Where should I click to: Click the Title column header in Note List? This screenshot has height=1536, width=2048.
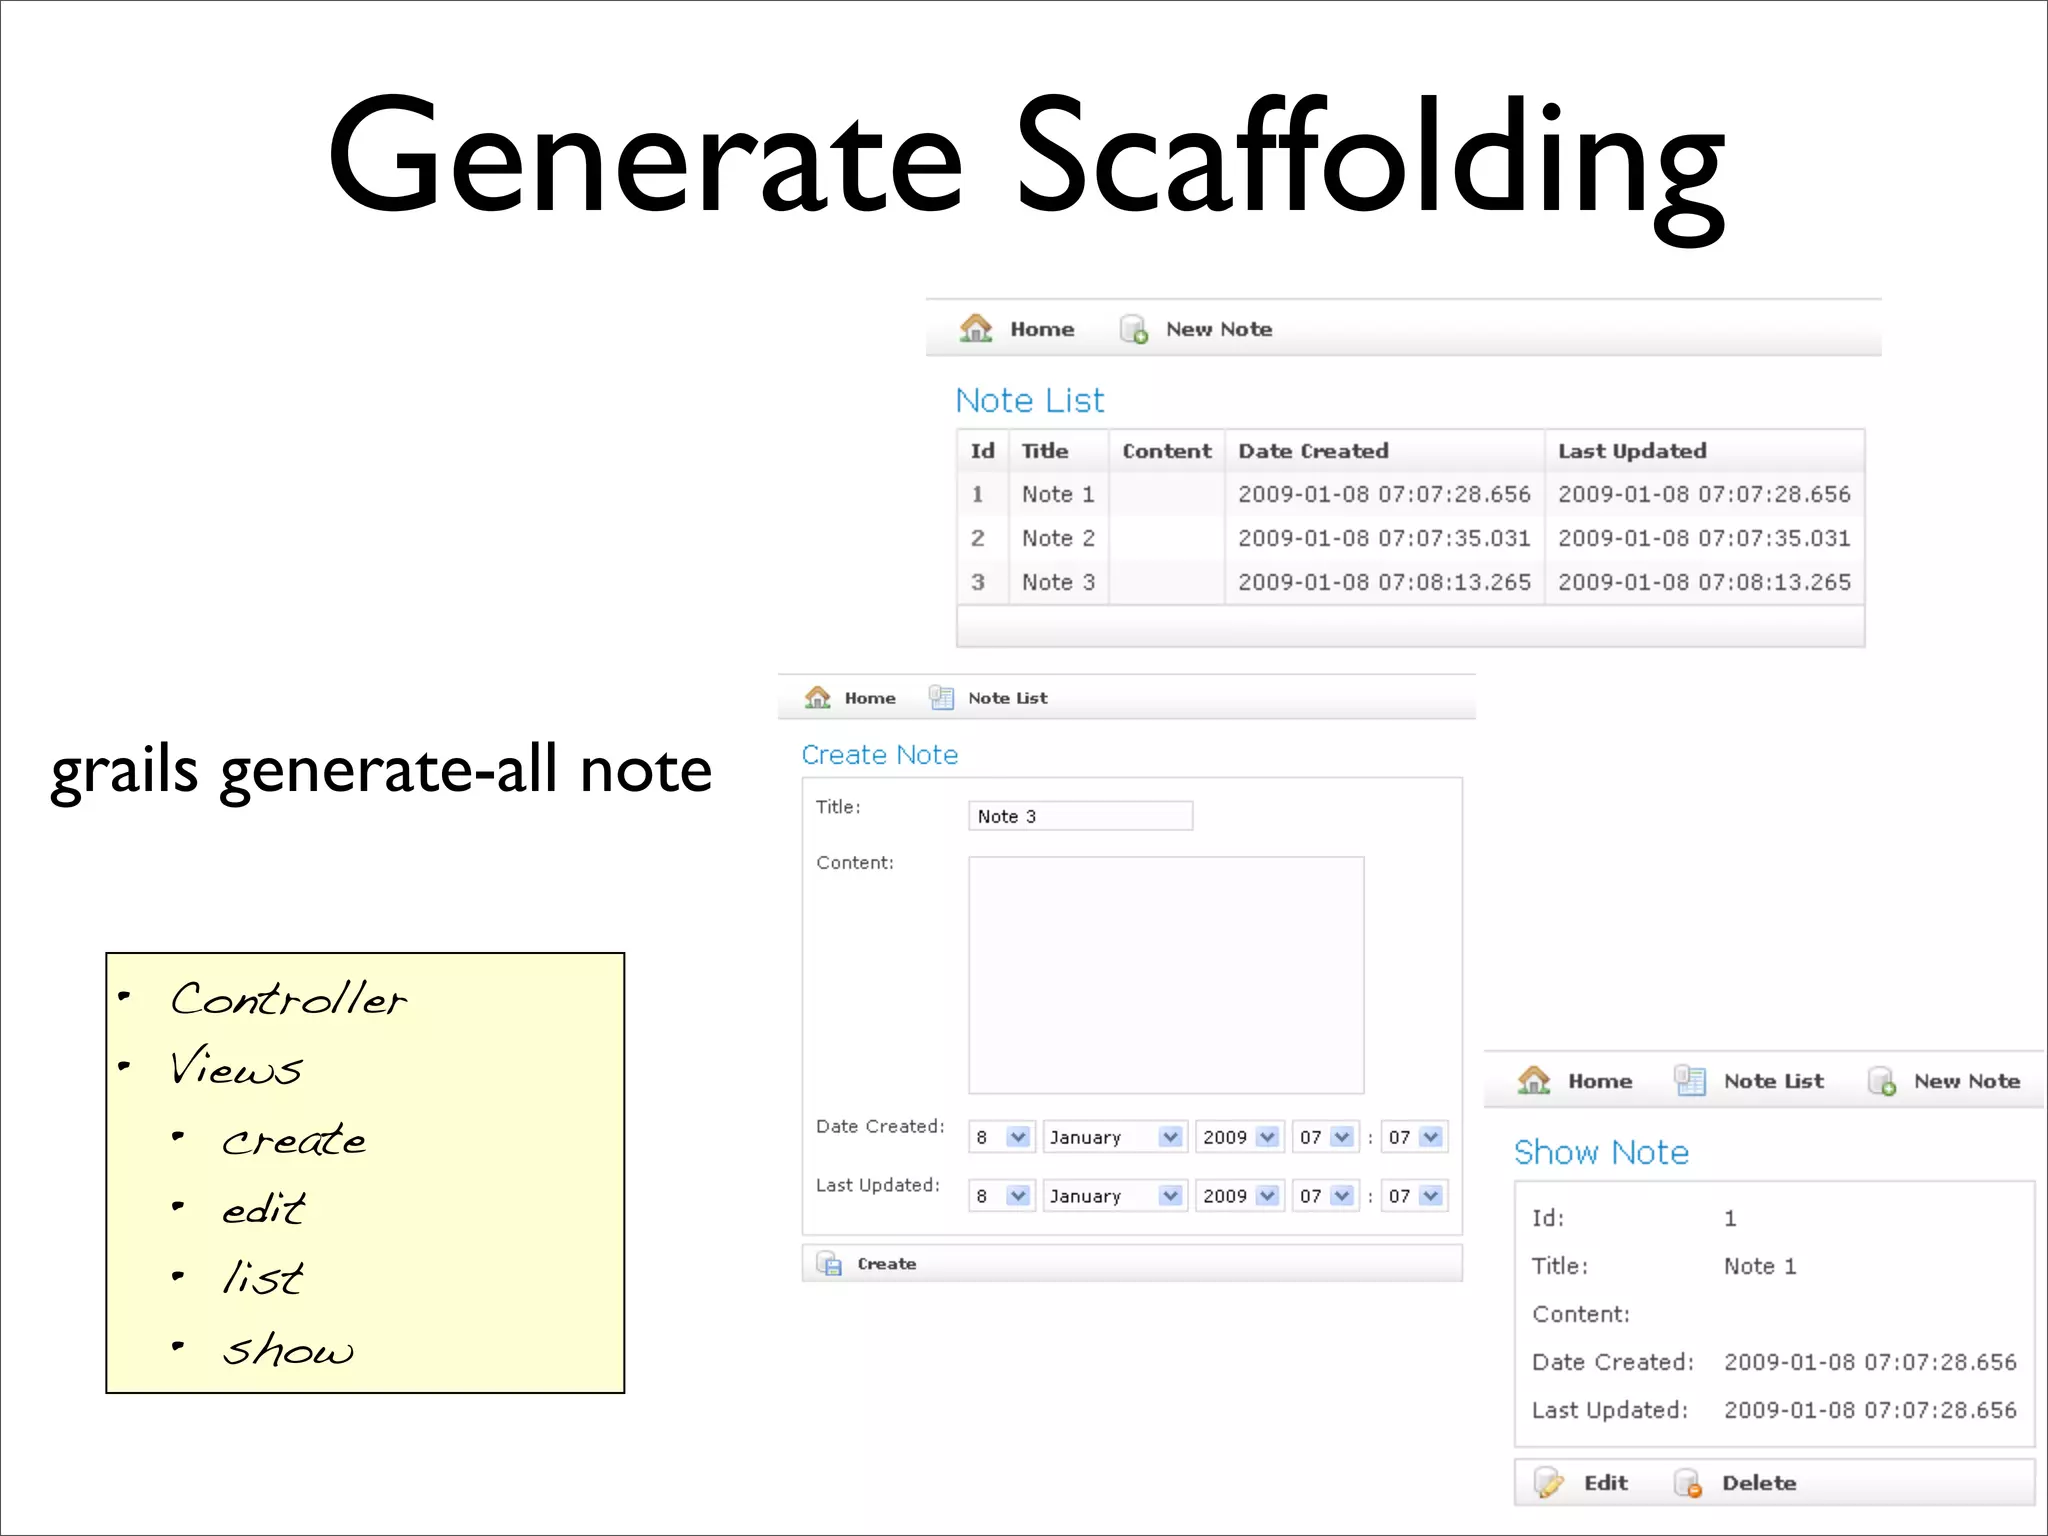tap(1044, 451)
